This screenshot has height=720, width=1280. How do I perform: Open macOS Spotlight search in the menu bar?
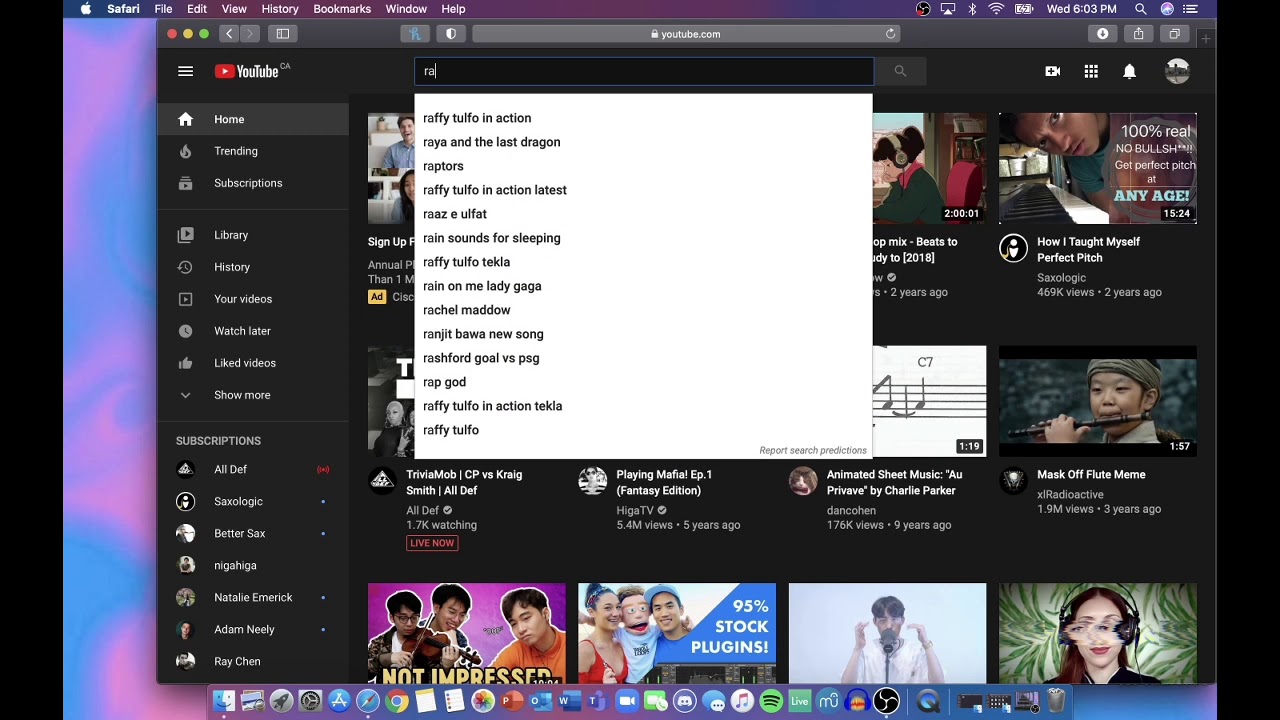coord(1140,9)
